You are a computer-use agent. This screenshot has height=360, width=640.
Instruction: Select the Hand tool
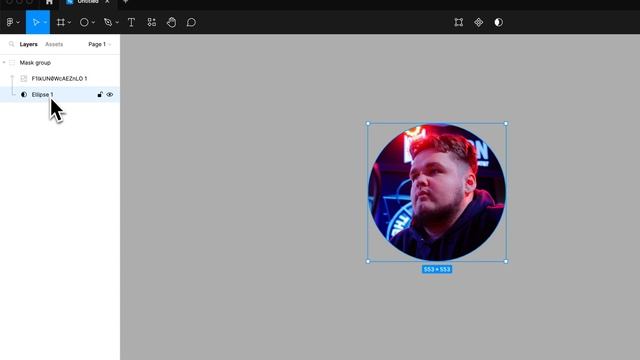pyautogui.click(x=171, y=22)
